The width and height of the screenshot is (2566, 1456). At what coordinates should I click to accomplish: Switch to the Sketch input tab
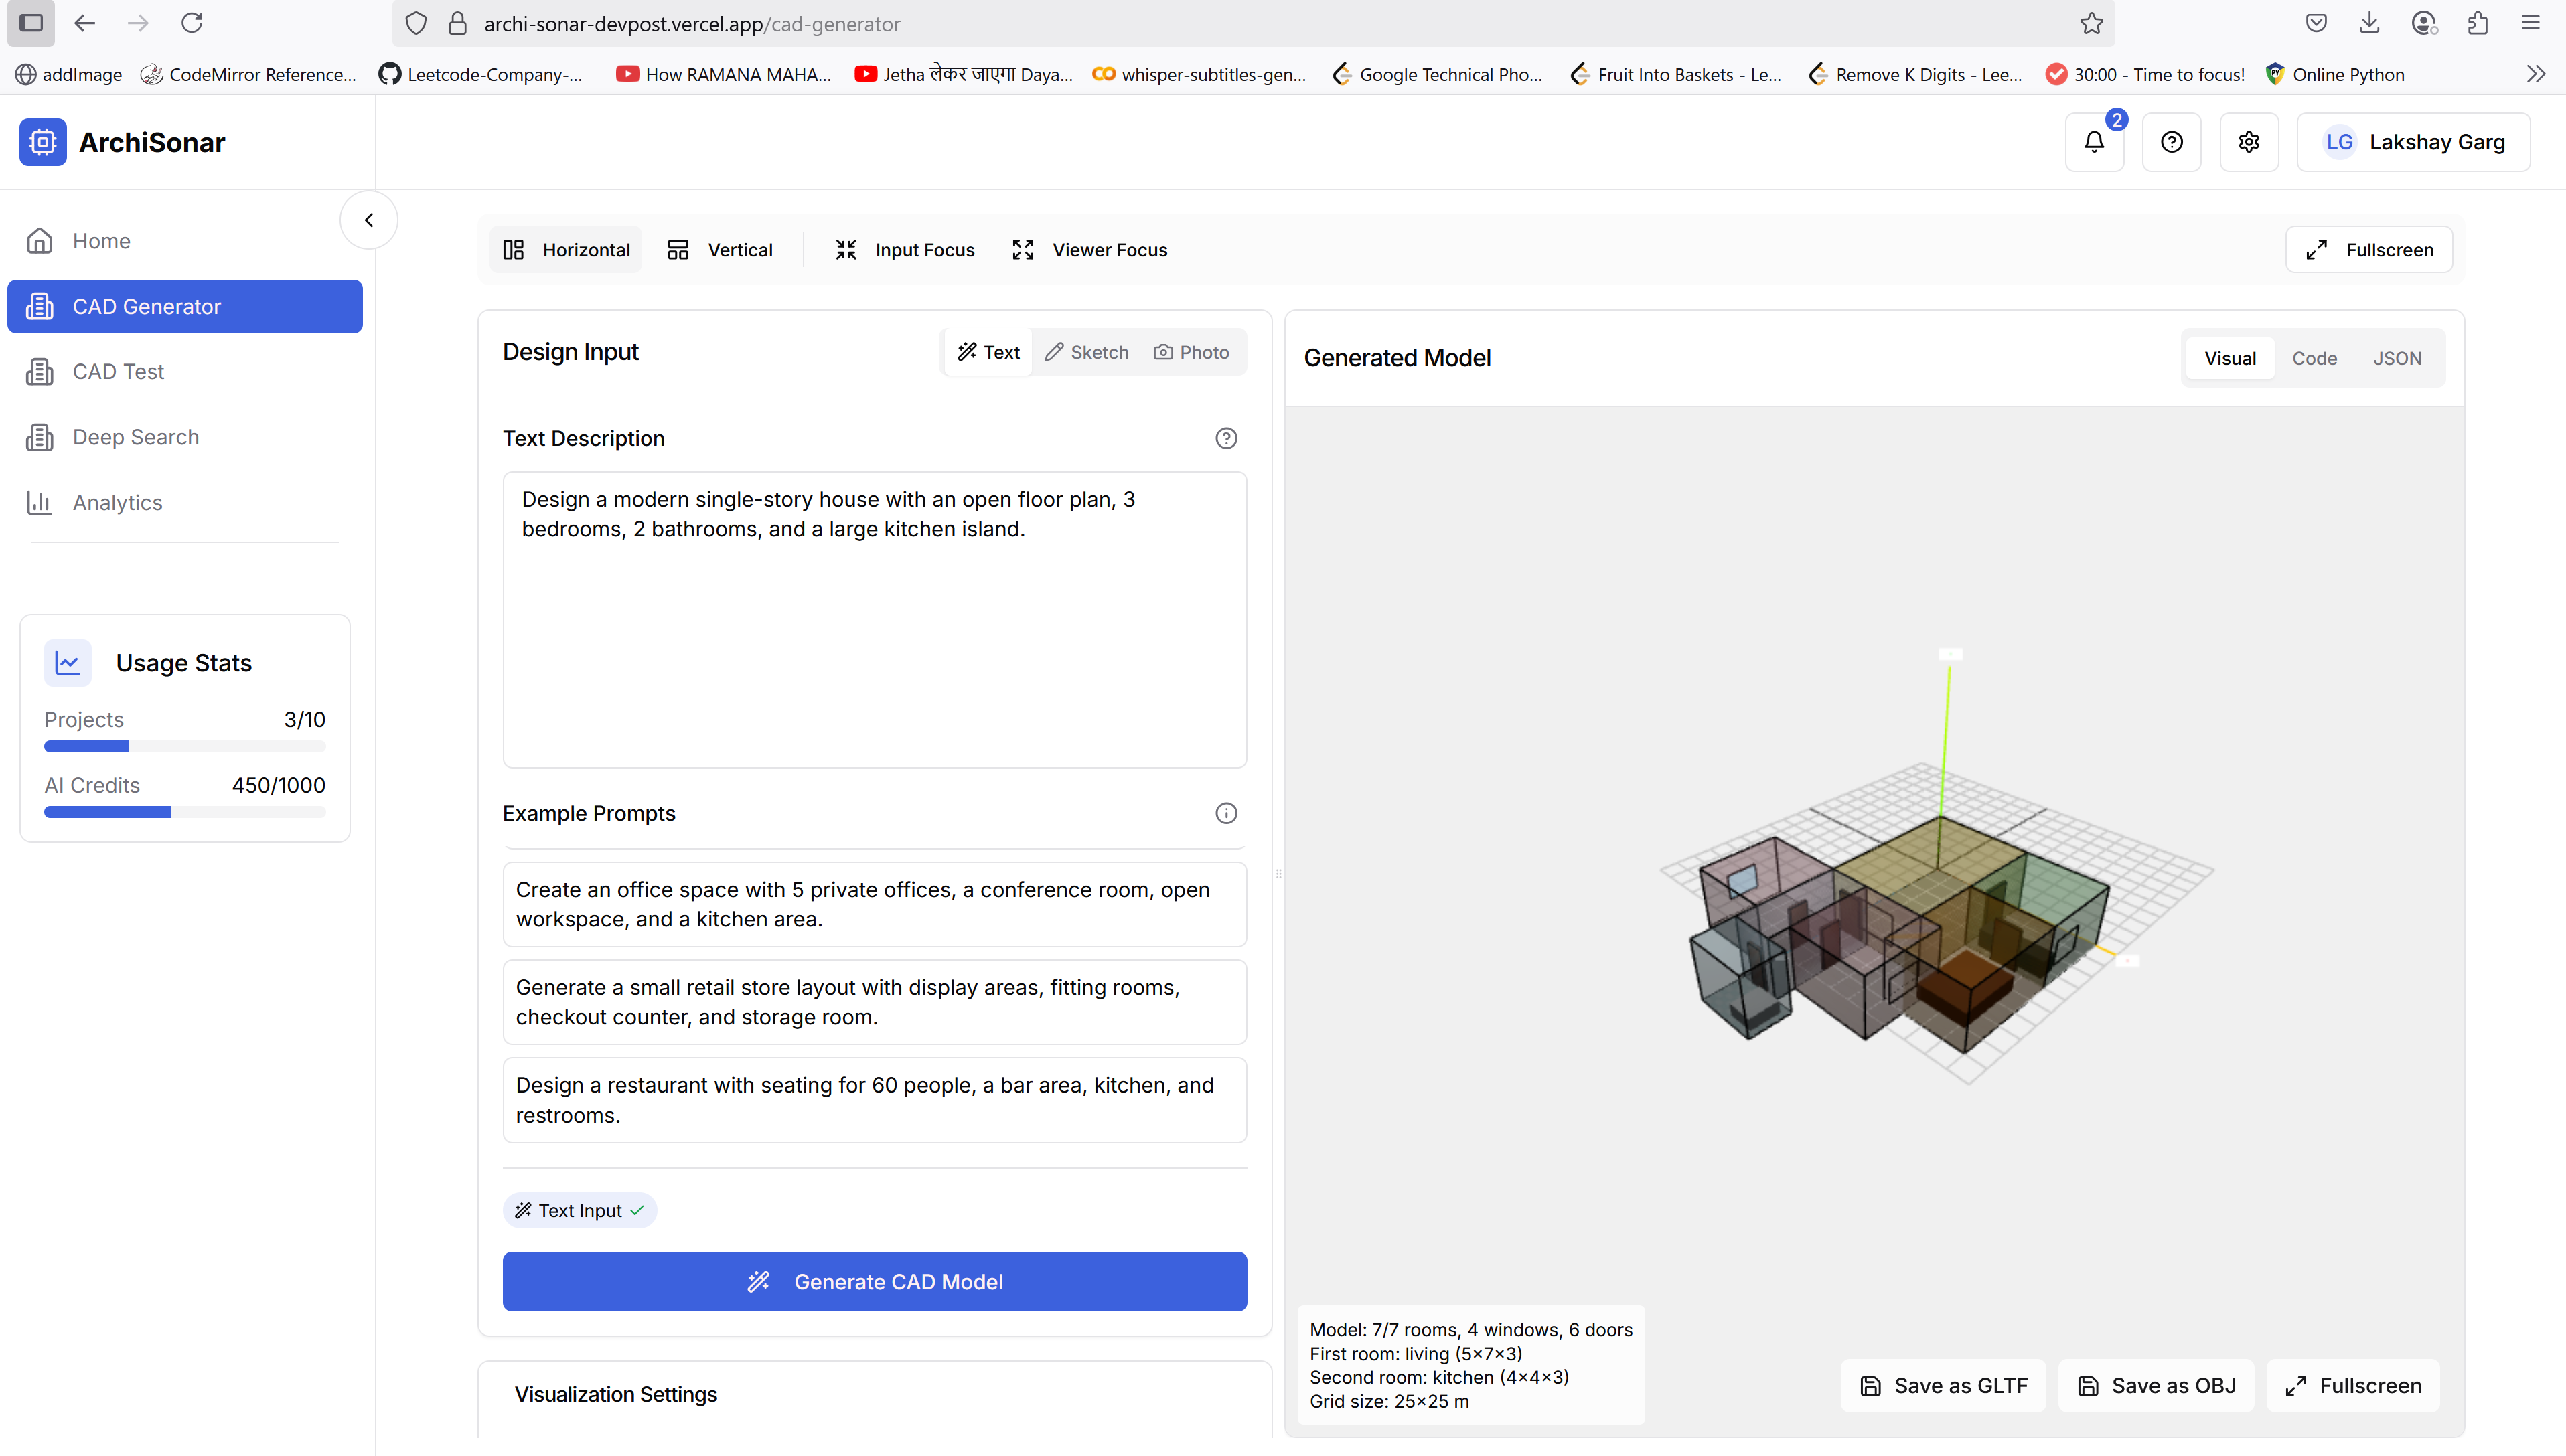(1087, 352)
